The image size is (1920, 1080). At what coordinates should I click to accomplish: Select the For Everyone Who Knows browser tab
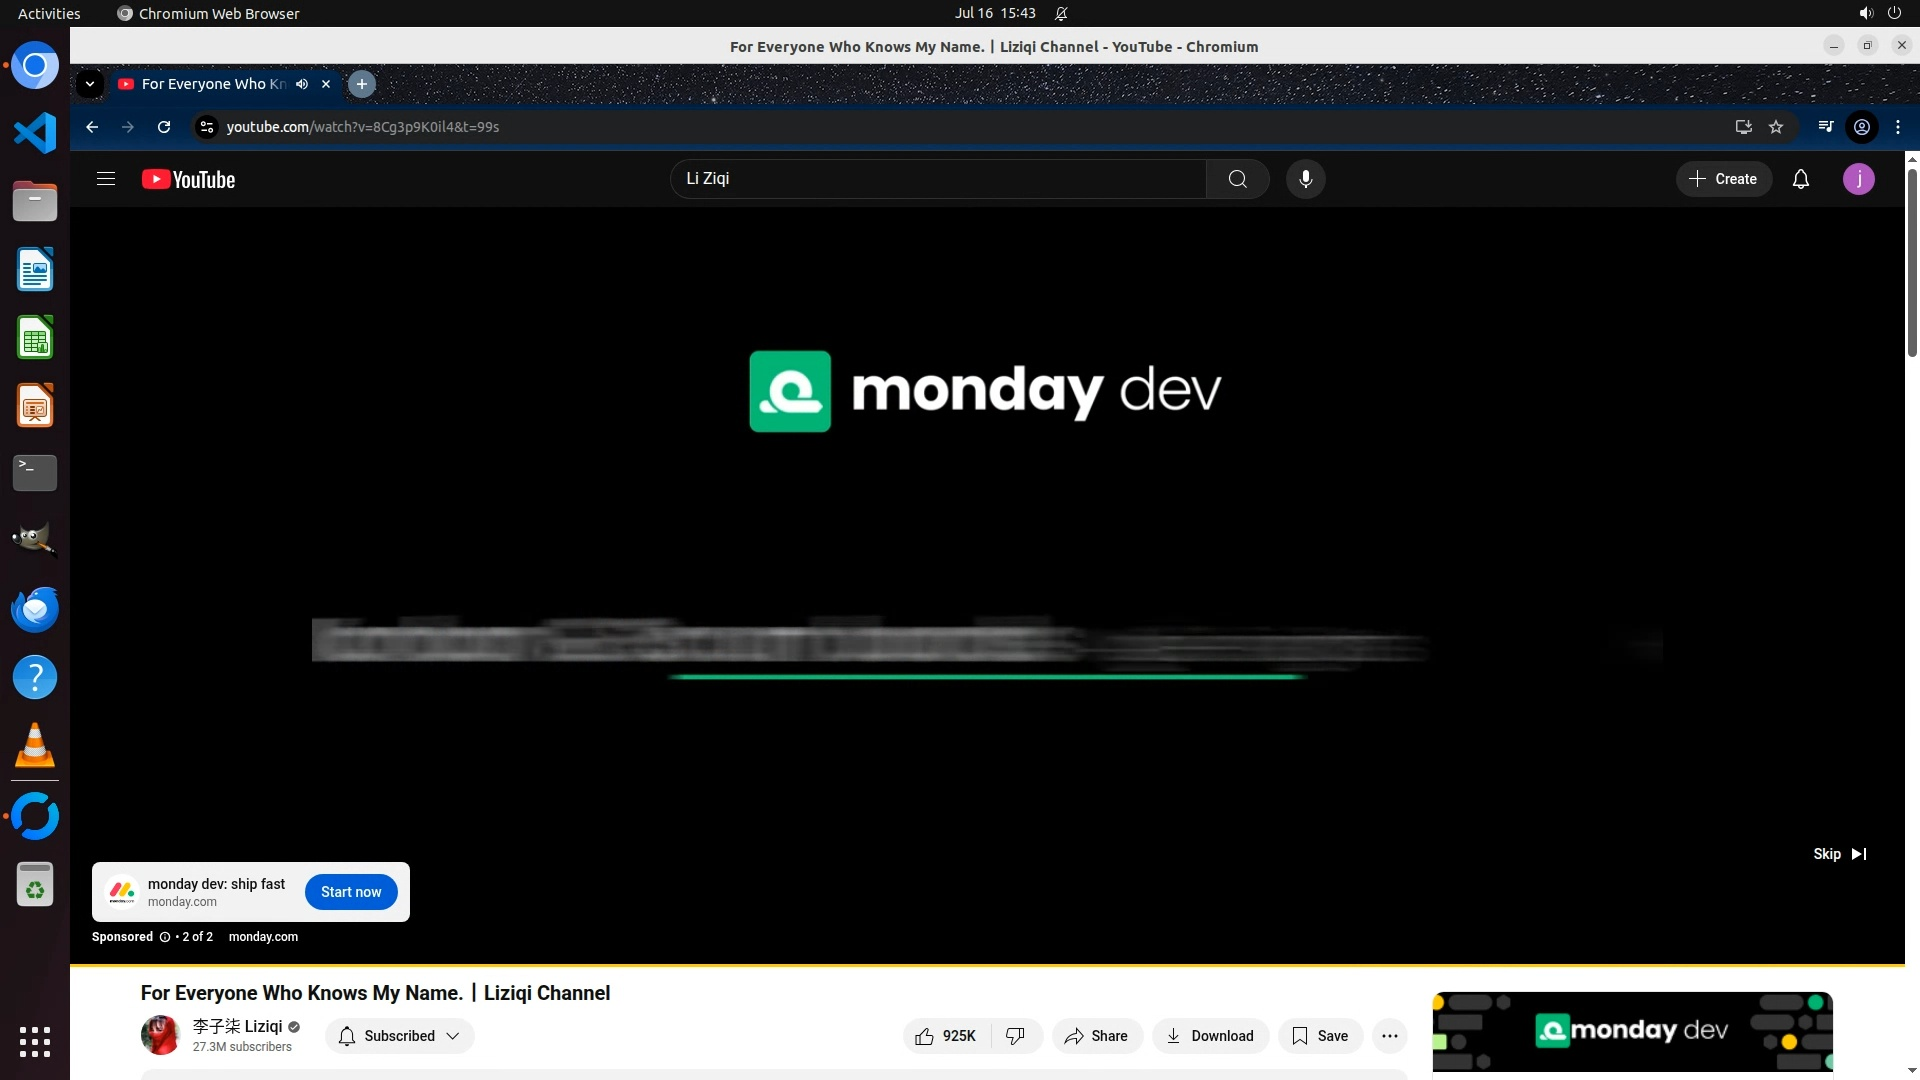(x=212, y=84)
